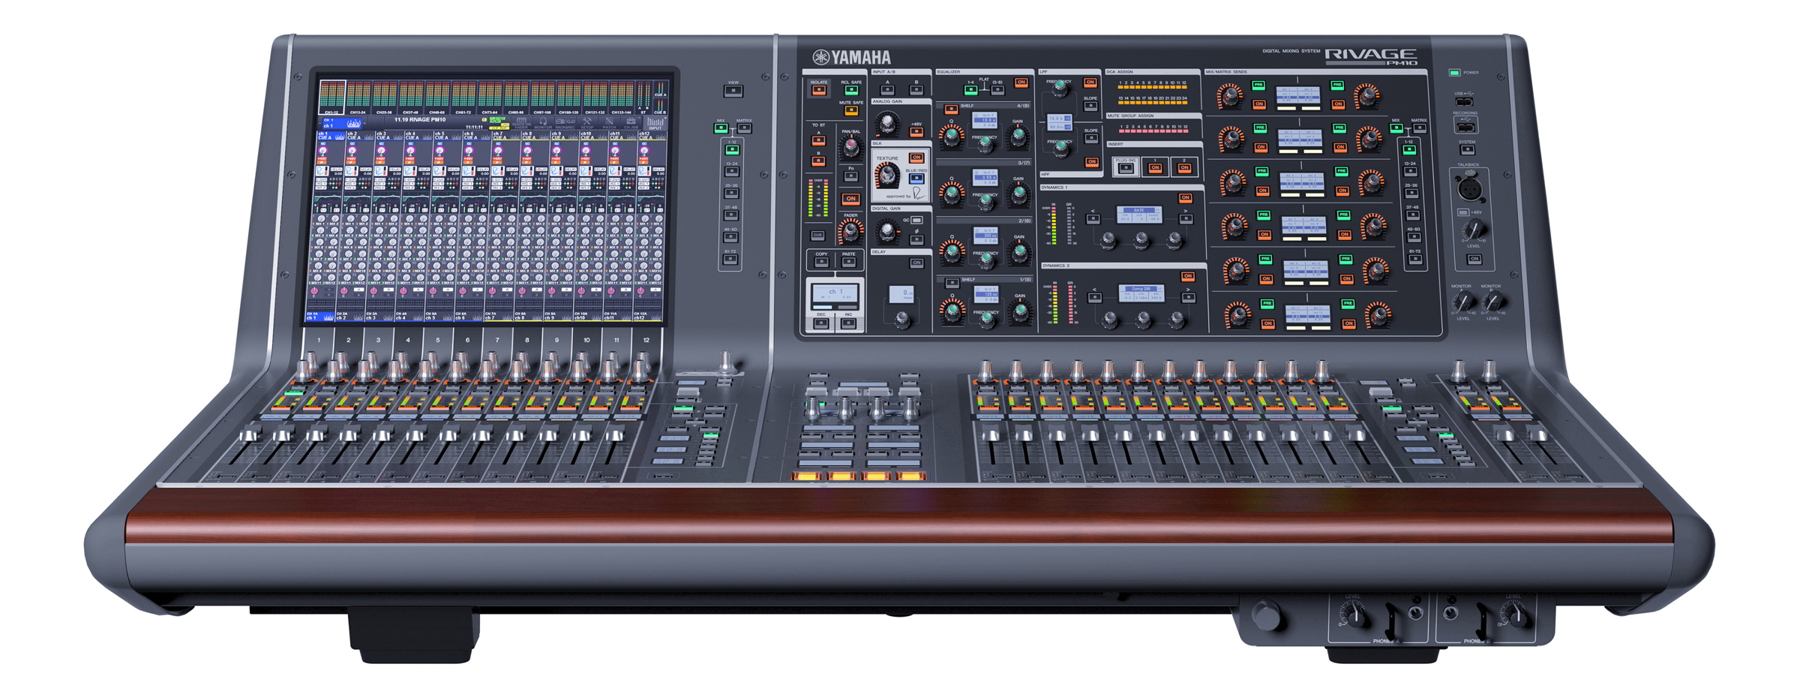1800x697 pixels.
Task: Adjust the Digital Gain knob
Action: point(887,231)
